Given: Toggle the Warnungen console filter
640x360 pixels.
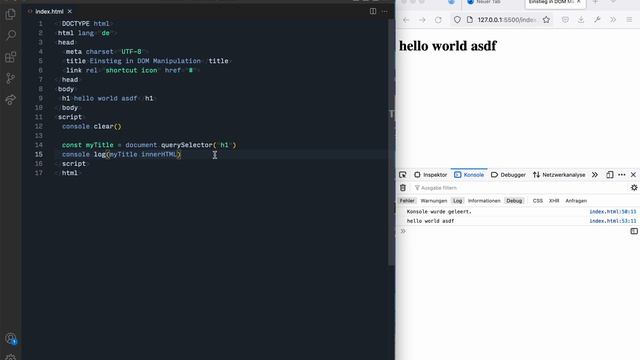Looking at the screenshot, I should coord(433,201).
